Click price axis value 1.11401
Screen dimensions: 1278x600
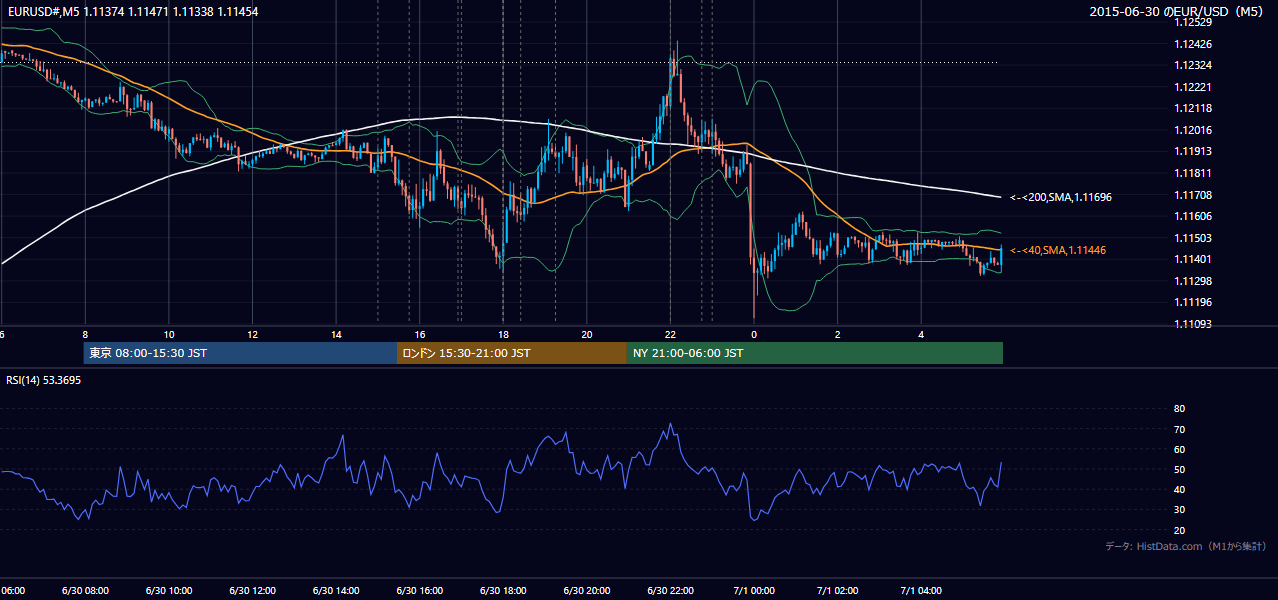pos(1194,259)
